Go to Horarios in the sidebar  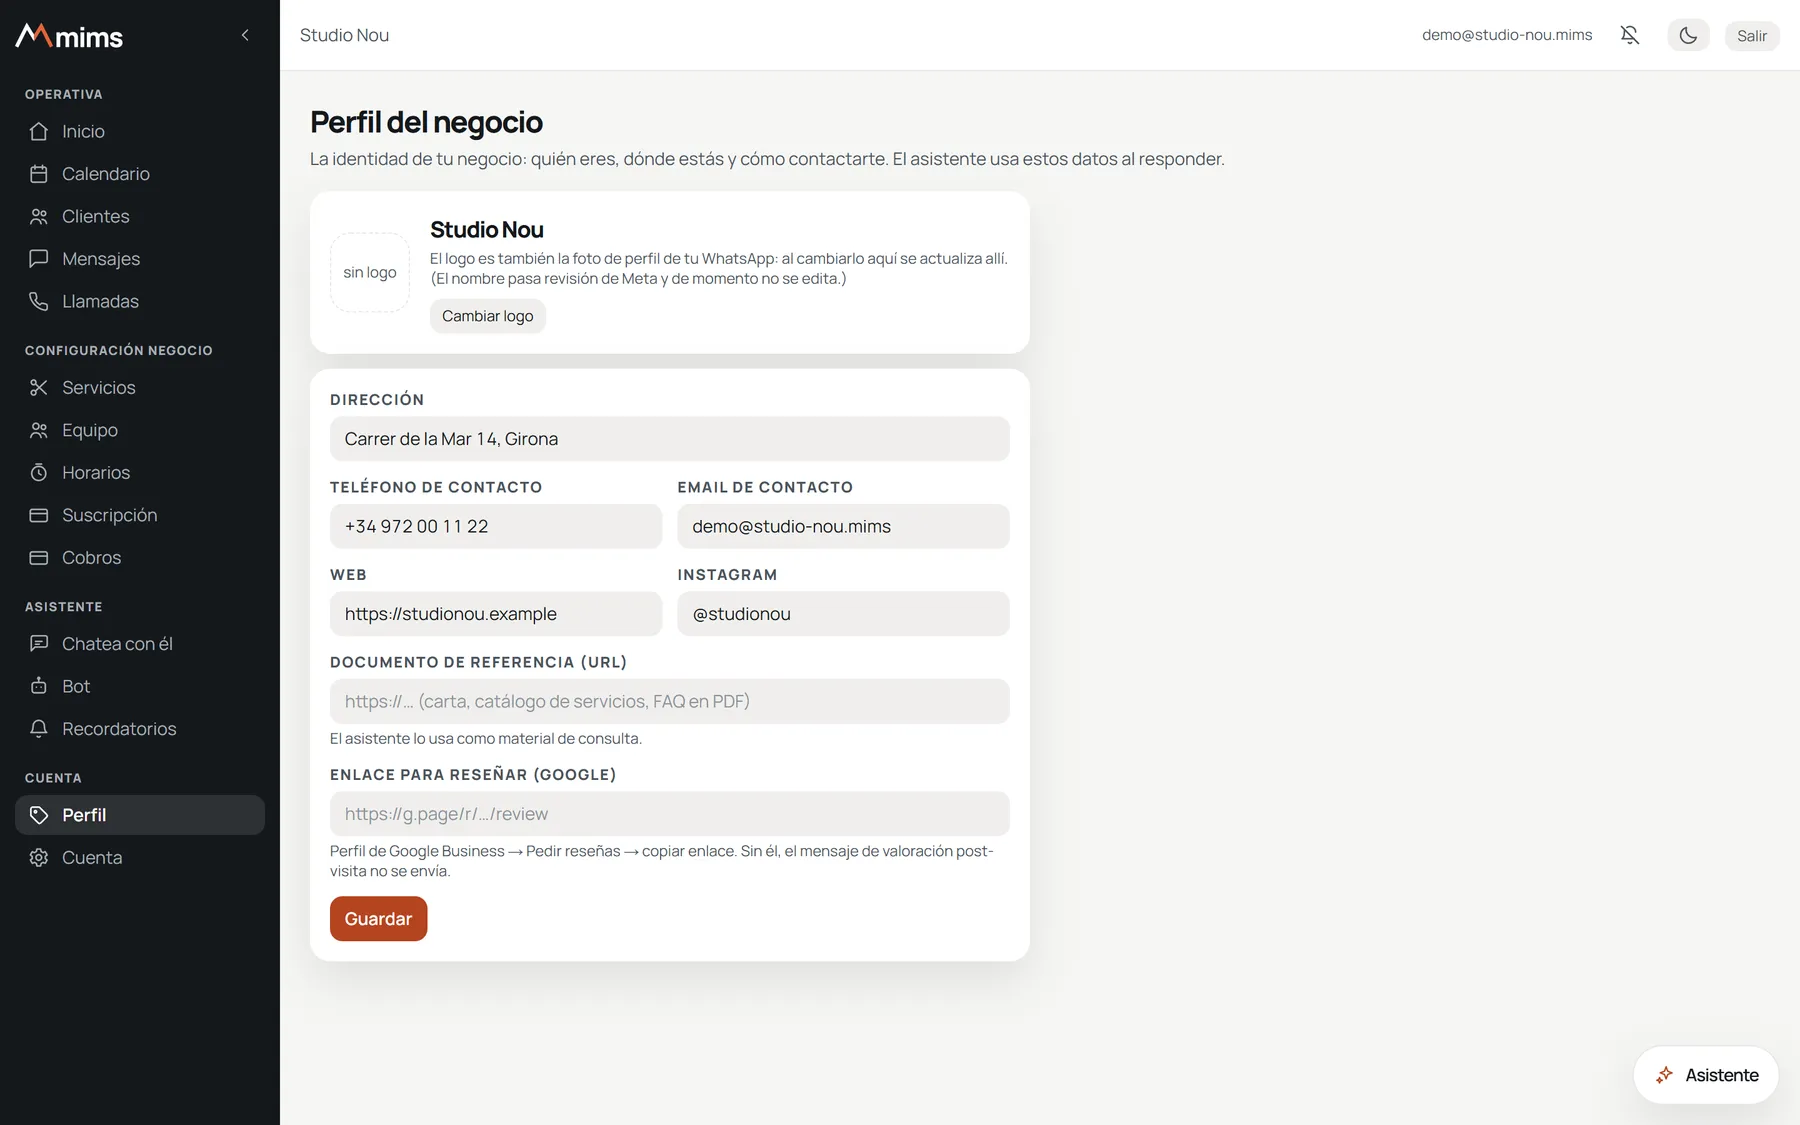pos(140,472)
